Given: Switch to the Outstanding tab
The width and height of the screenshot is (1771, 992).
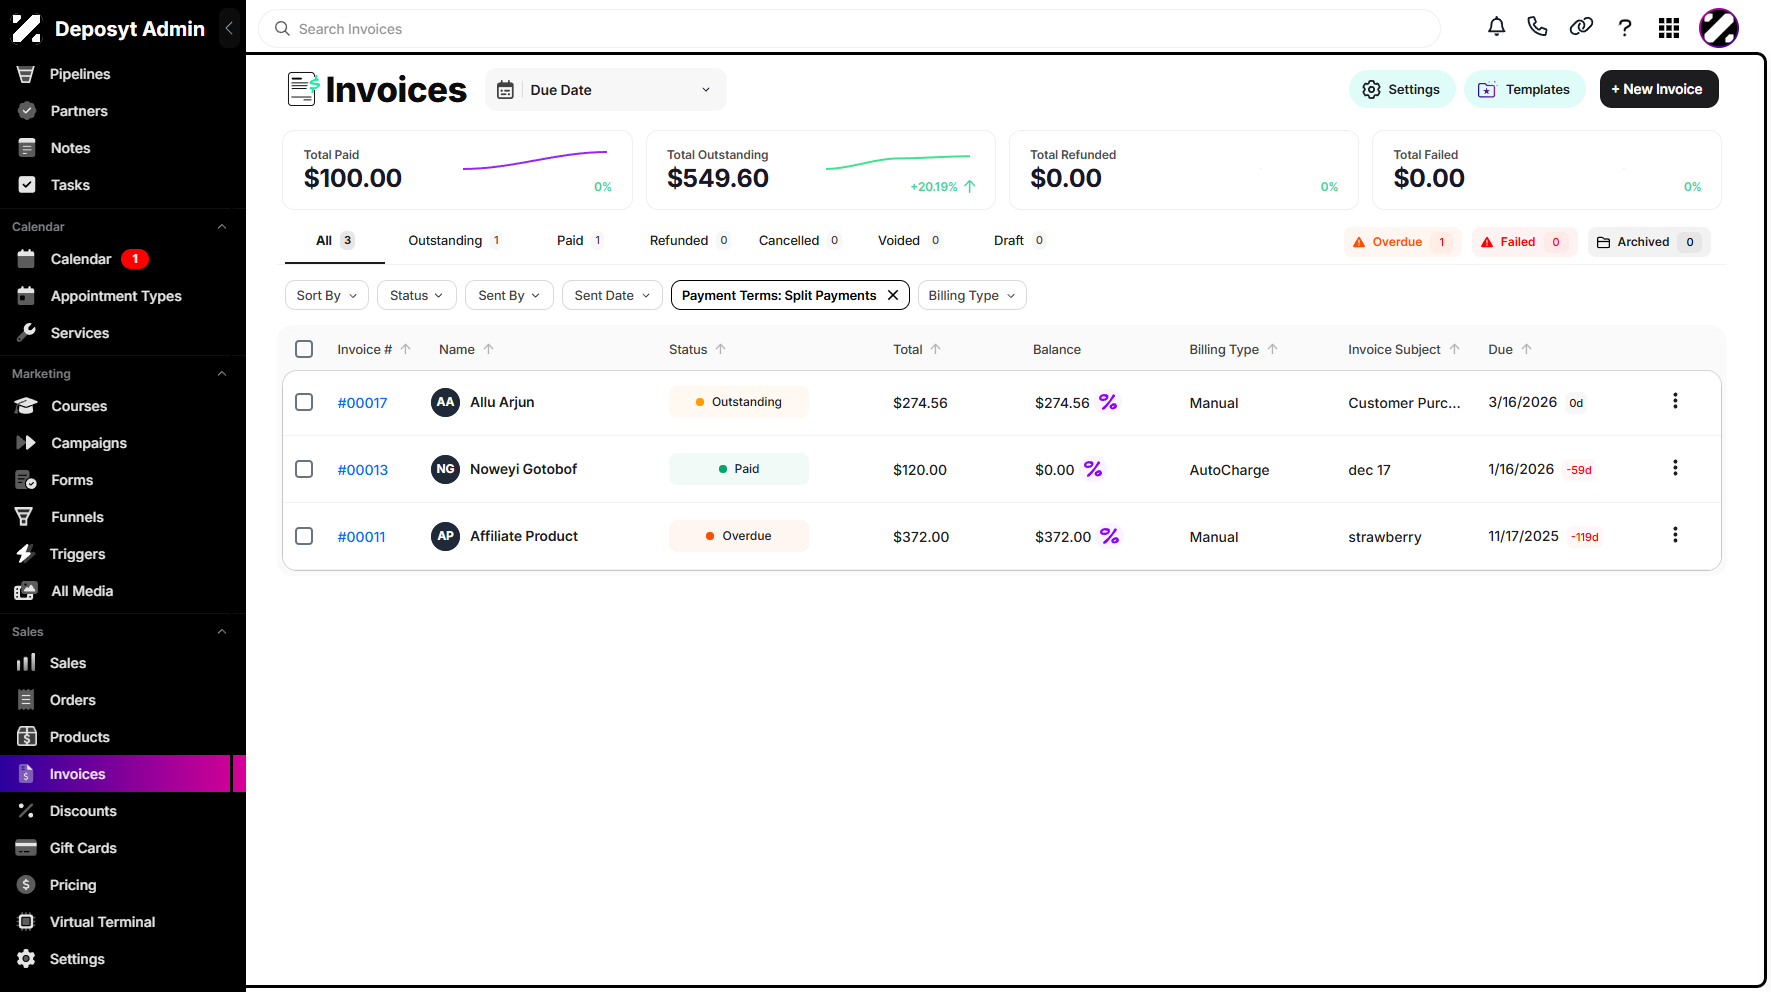Looking at the screenshot, I should click(x=455, y=240).
